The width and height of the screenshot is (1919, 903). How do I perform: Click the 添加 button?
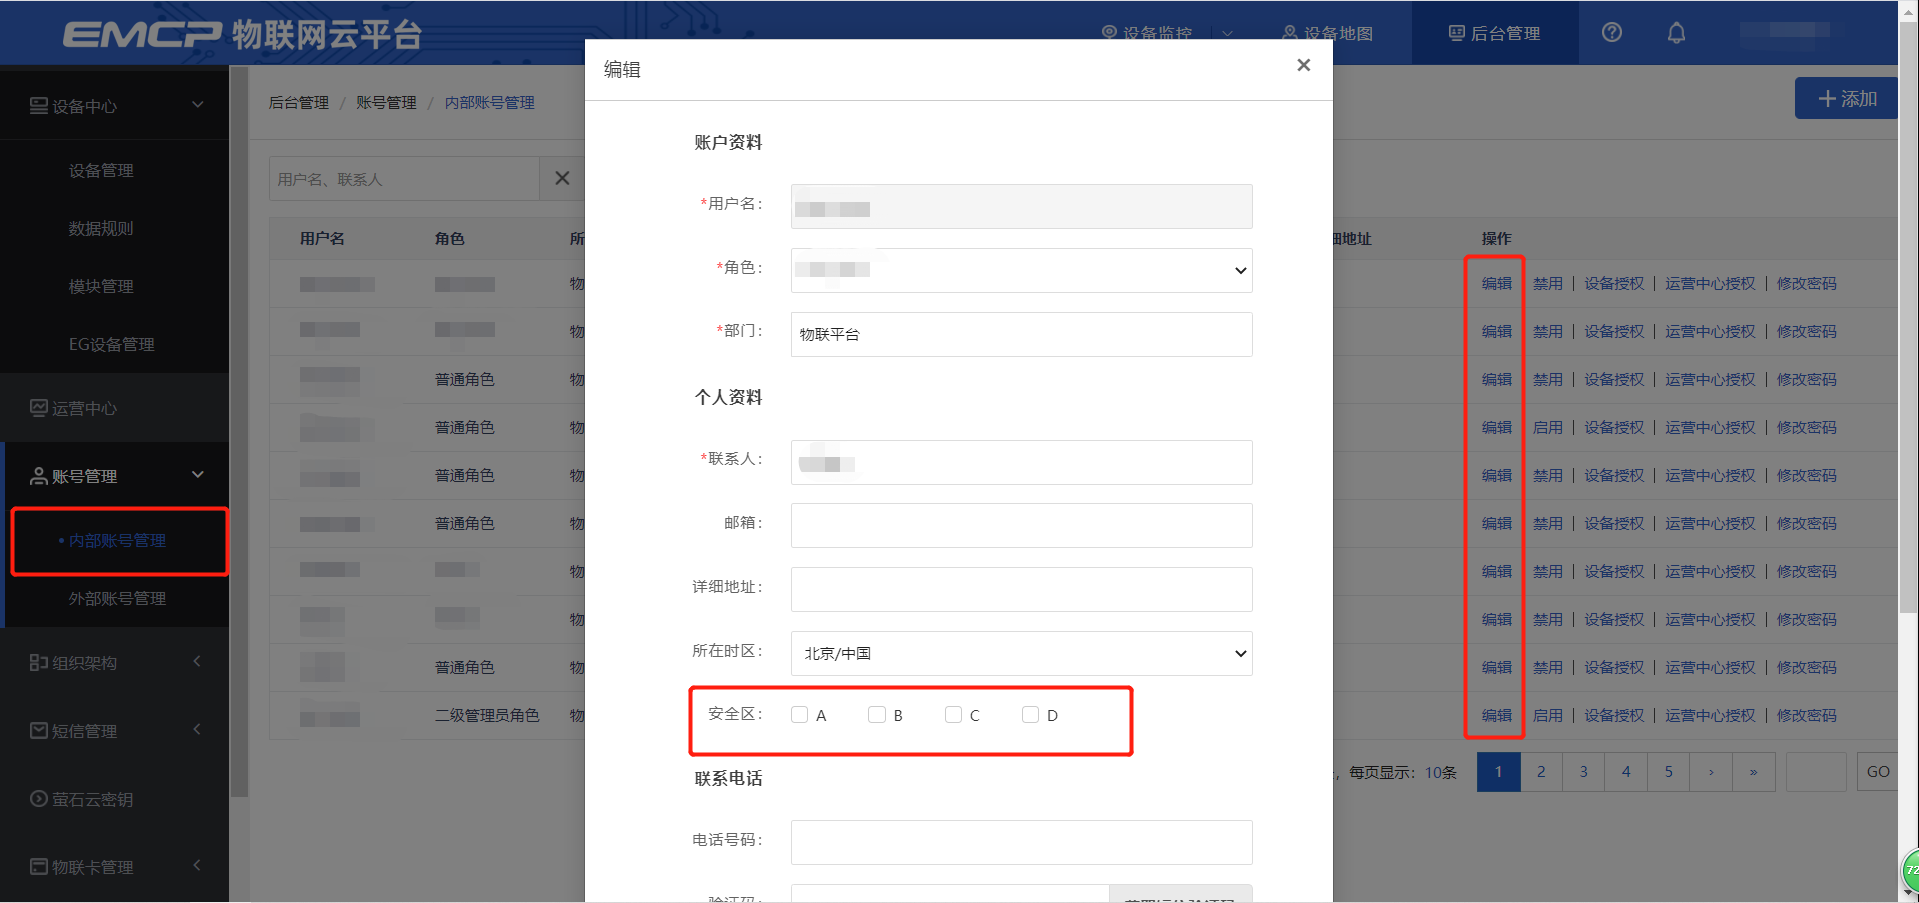pyautogui.click(x=1846, y=98)
